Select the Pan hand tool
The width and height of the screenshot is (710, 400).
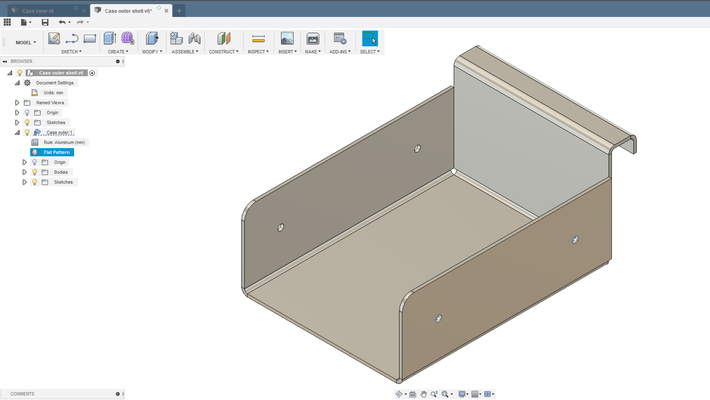(x=424, y=394)
